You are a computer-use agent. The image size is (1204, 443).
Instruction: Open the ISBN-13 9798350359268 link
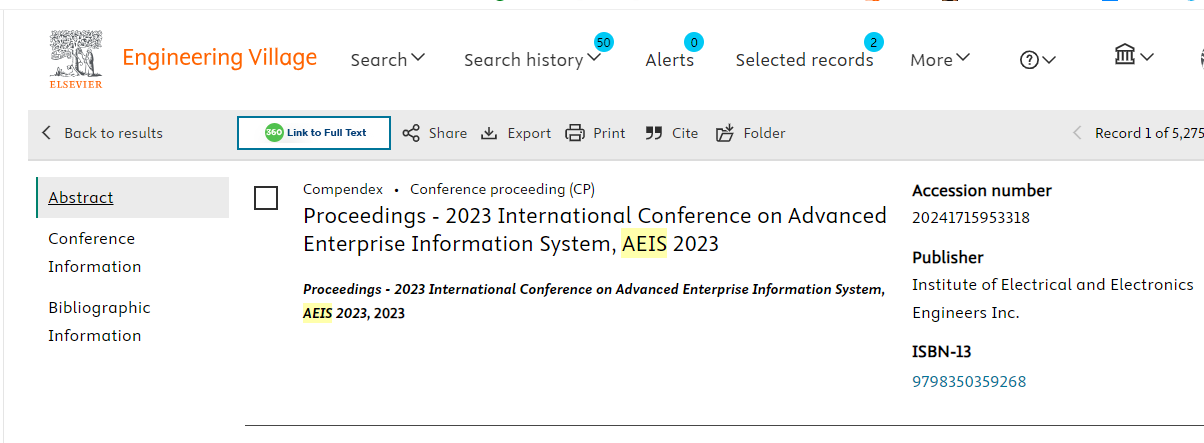(969, 382)
